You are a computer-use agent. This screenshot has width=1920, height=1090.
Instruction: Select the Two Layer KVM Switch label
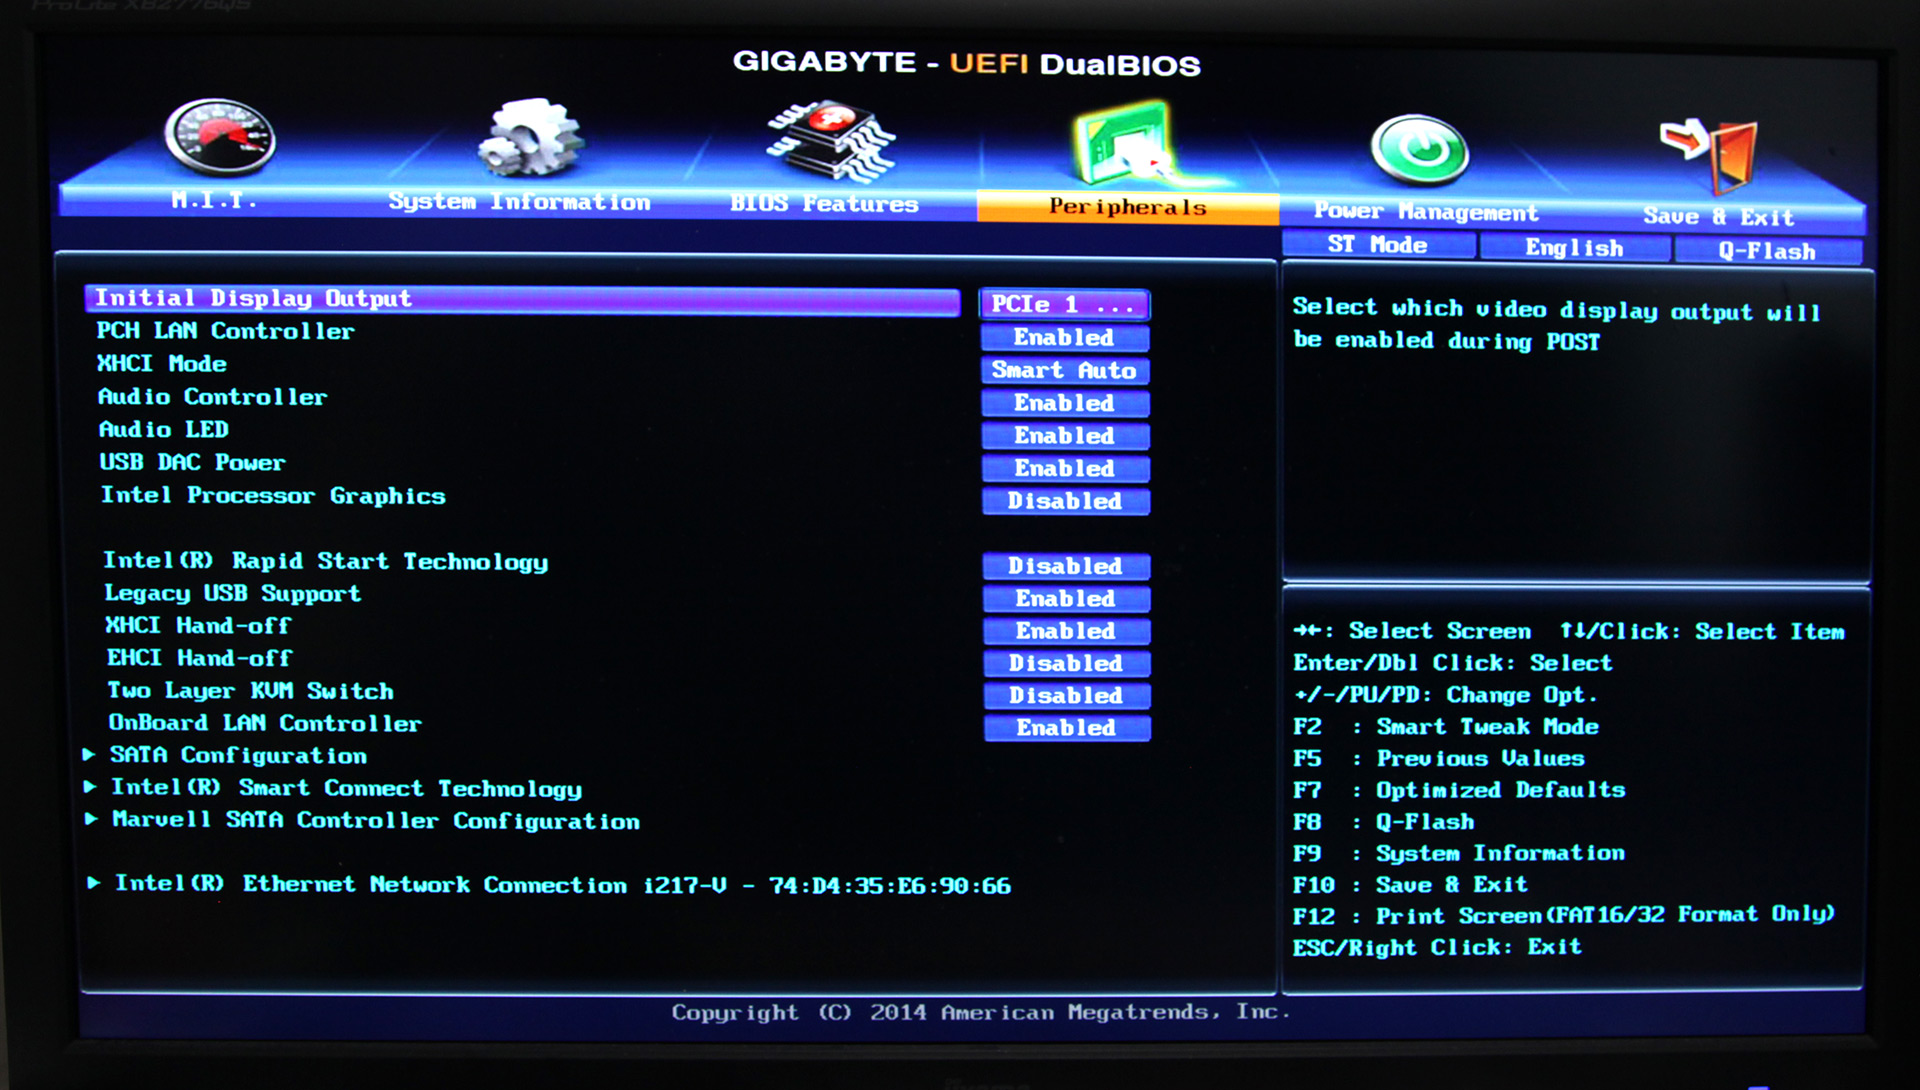(251, 691)
